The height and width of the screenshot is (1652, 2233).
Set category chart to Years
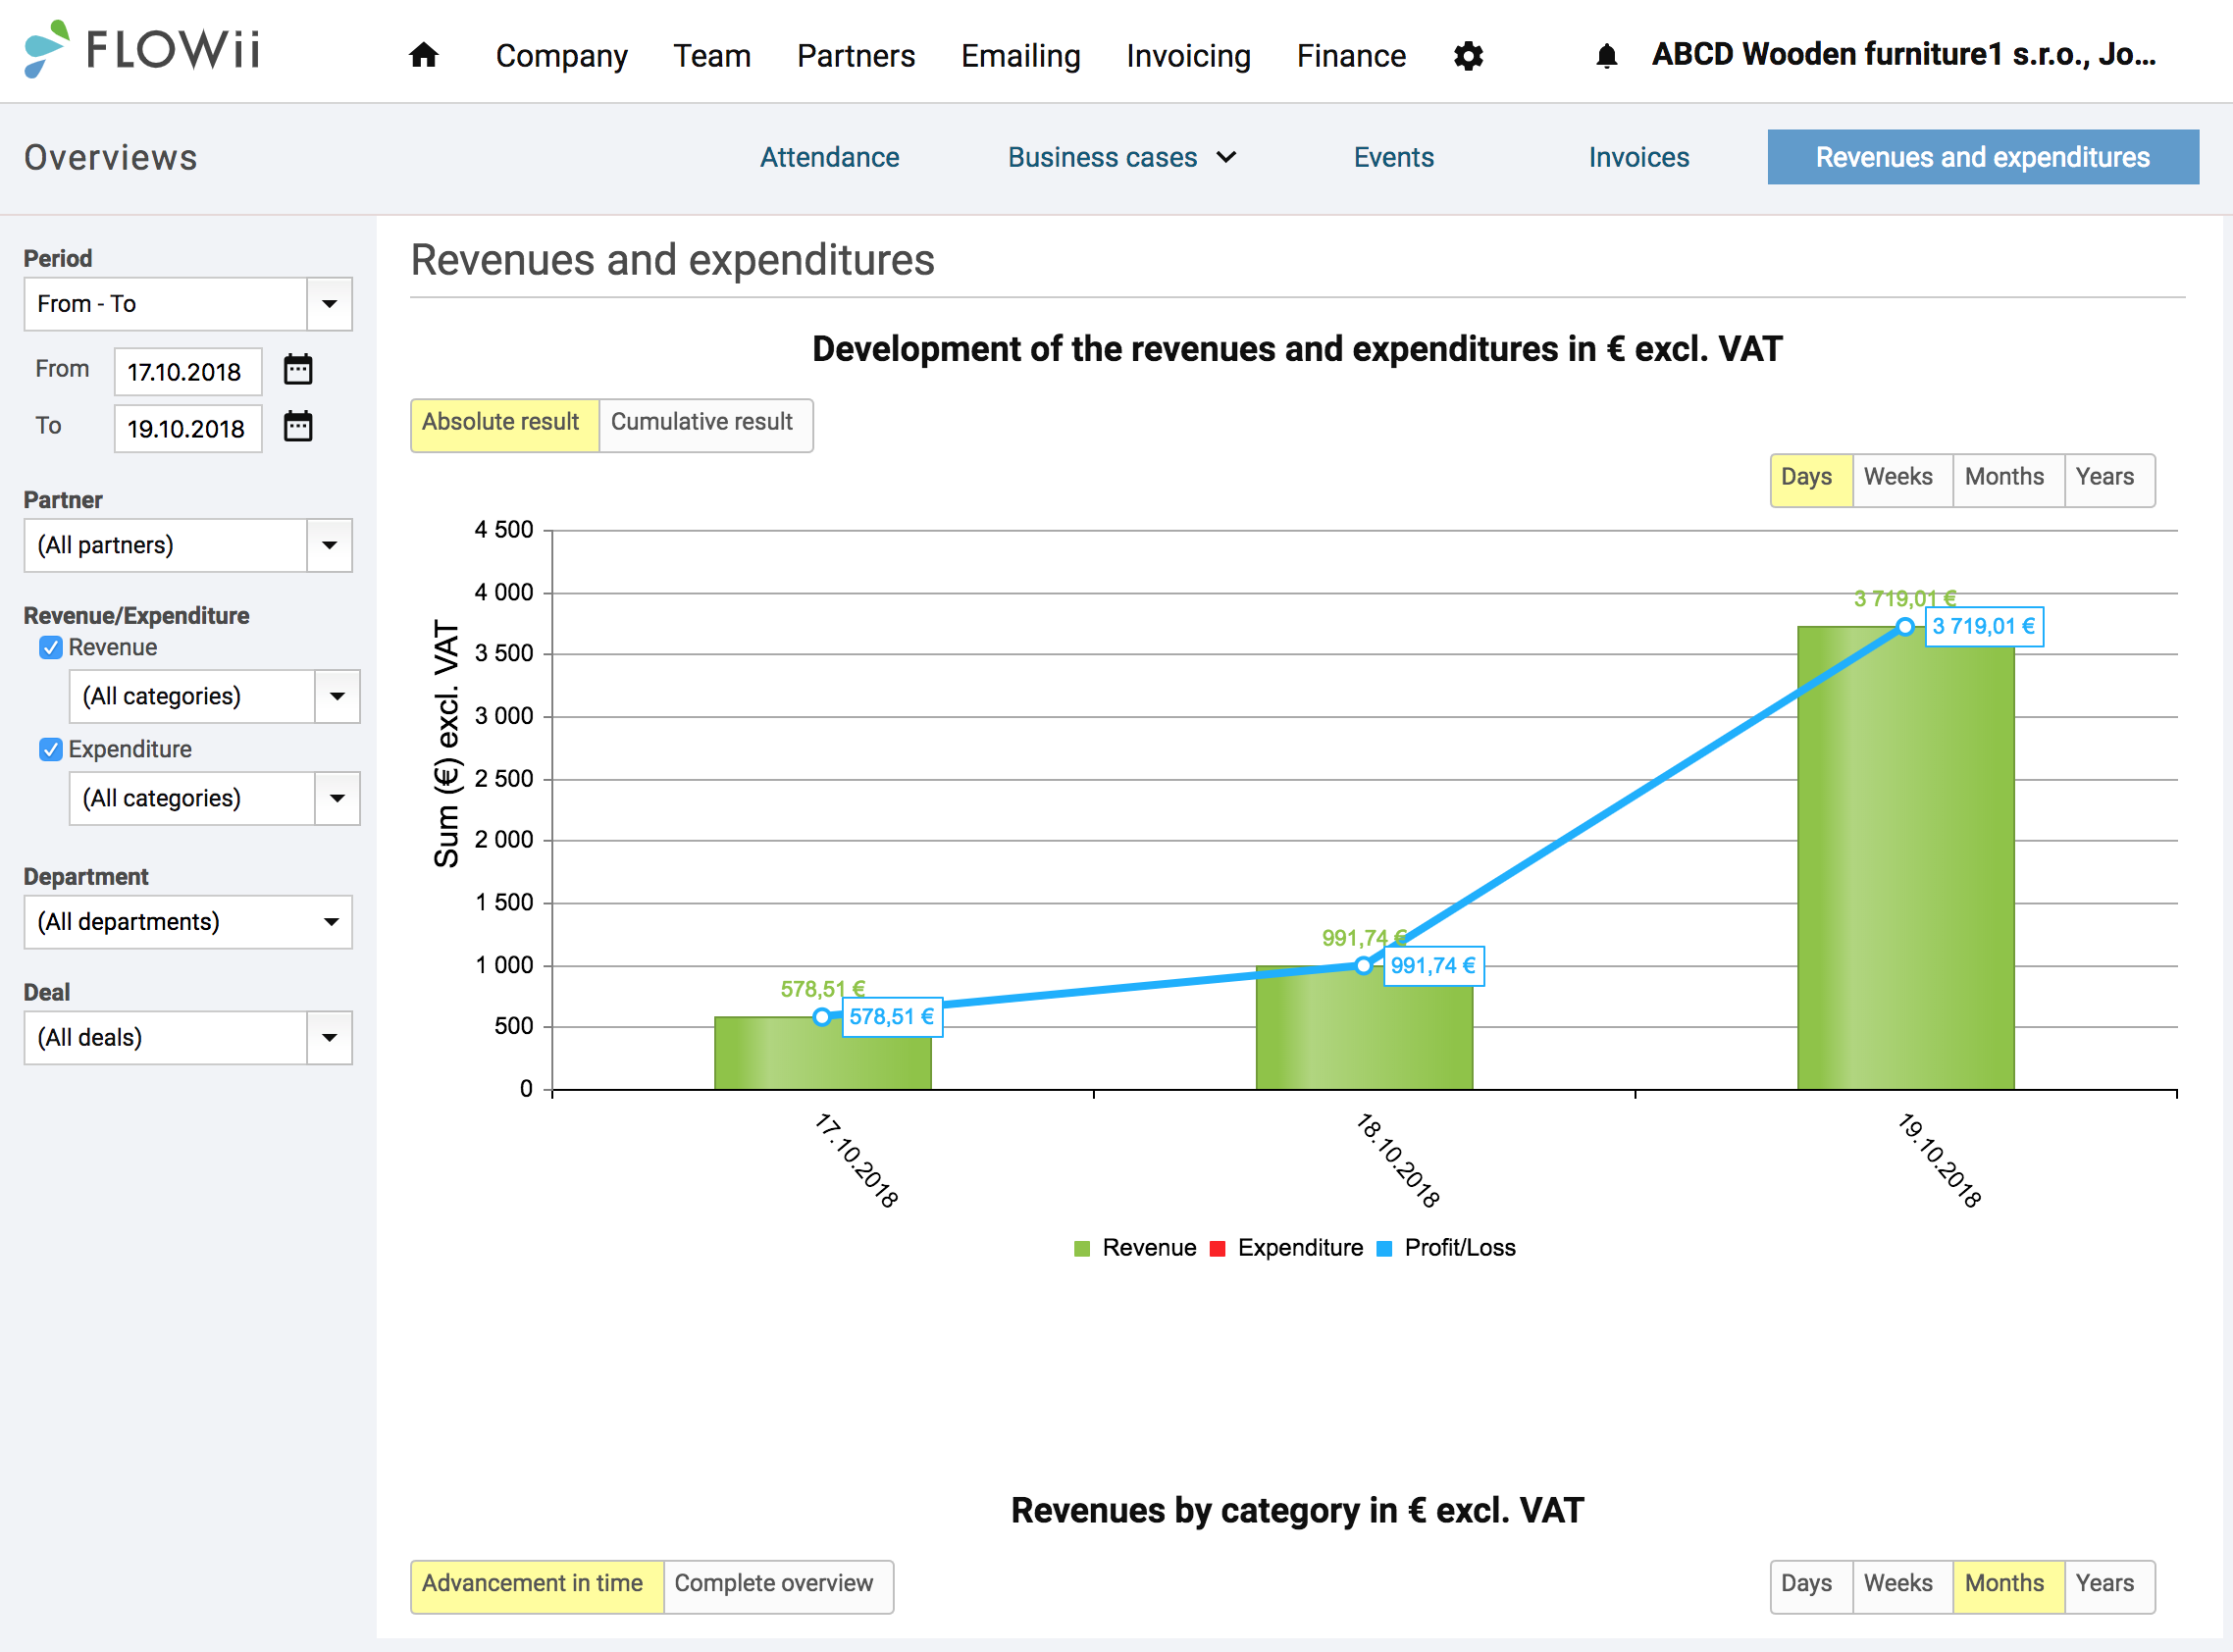pos(2109,1586)
